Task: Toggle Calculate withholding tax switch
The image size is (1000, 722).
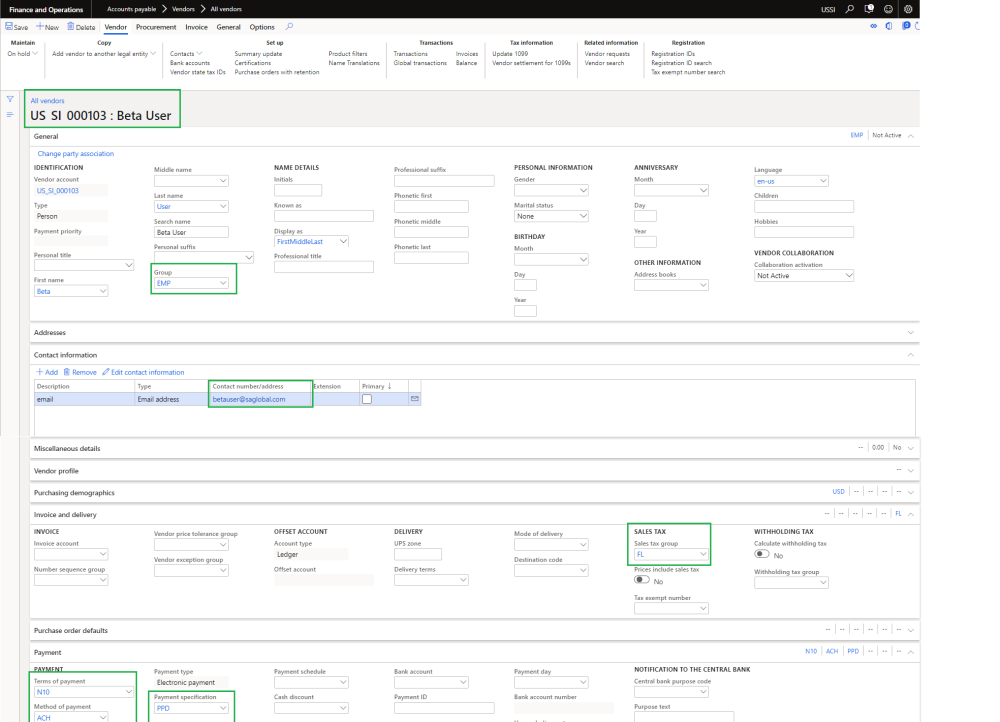Action: [761, 554]
